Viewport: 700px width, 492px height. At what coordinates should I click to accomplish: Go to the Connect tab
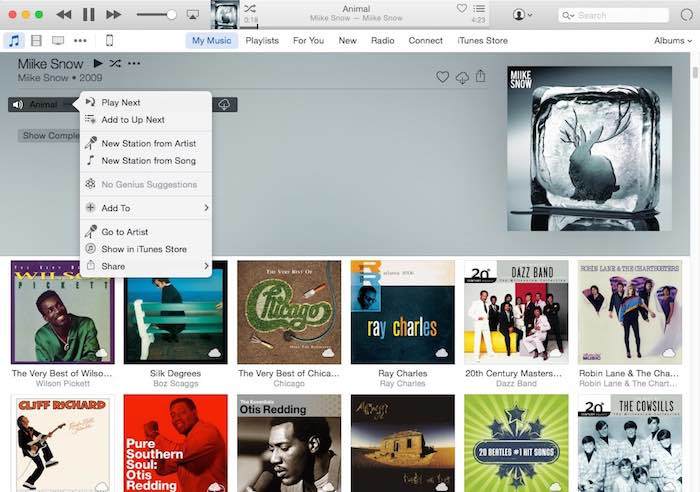[x=425, y=41]
